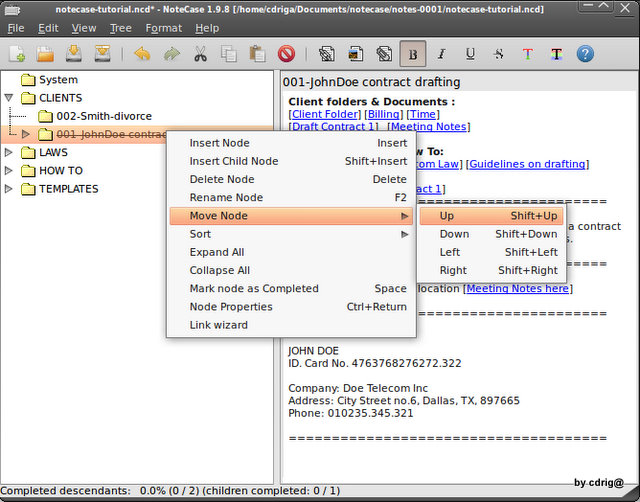Choose Mark node as Completed
Viewport: 640px width, 502px height.
291,289
